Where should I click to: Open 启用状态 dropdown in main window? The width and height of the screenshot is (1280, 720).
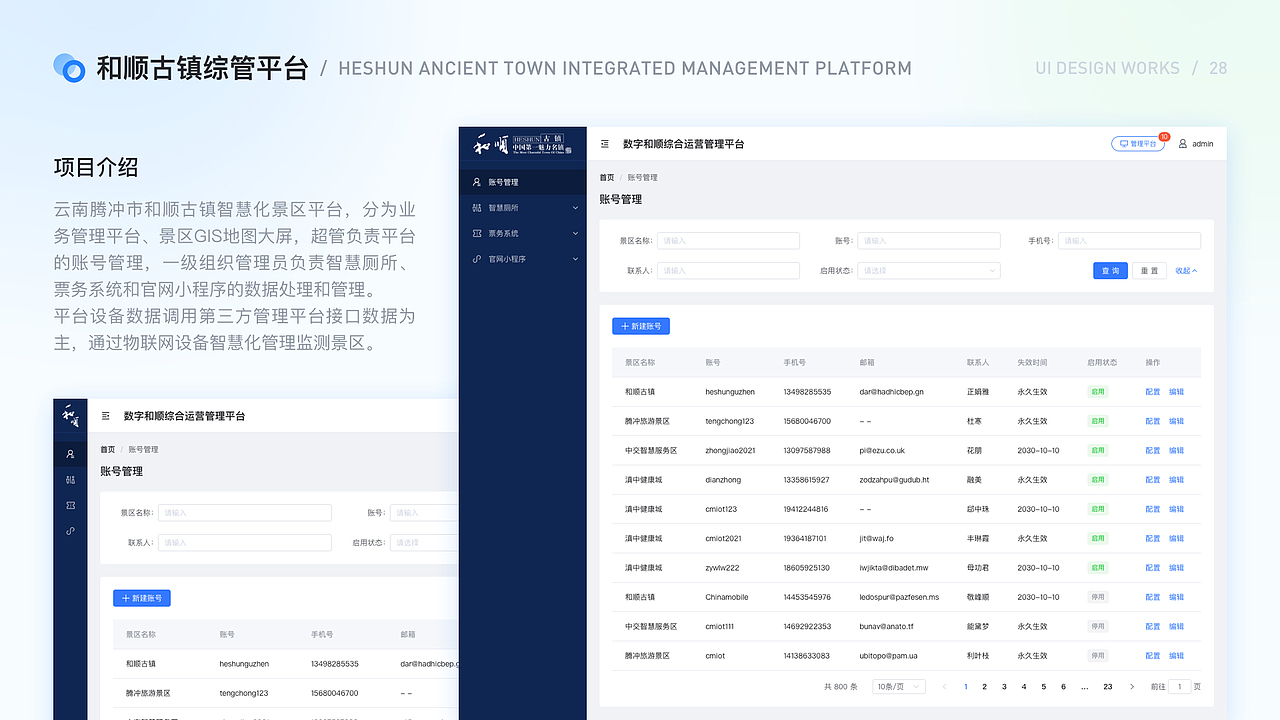(929, 270)
